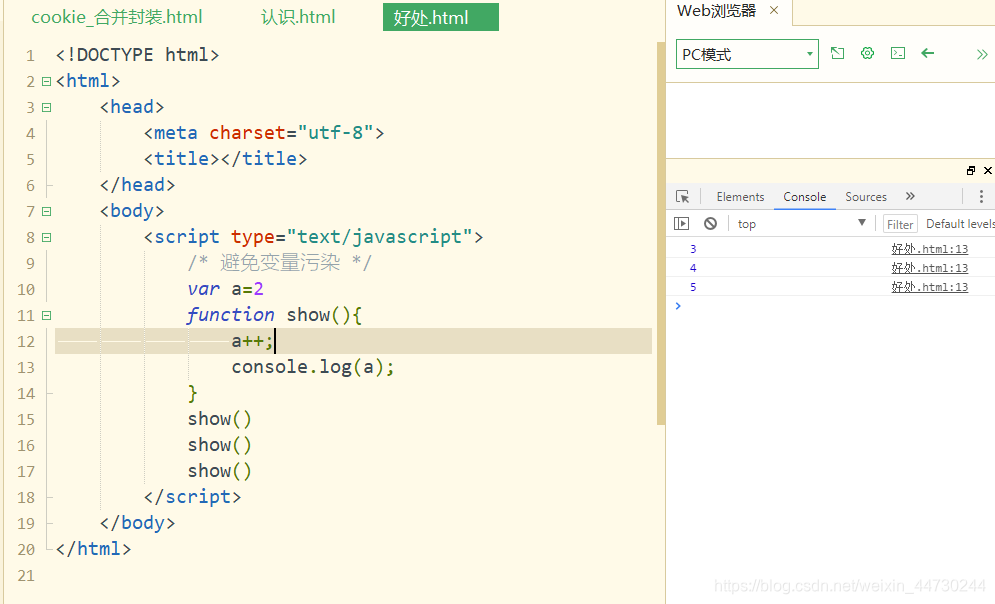Toggle the devtools console icon in browser toolbar

coord(898,53)
